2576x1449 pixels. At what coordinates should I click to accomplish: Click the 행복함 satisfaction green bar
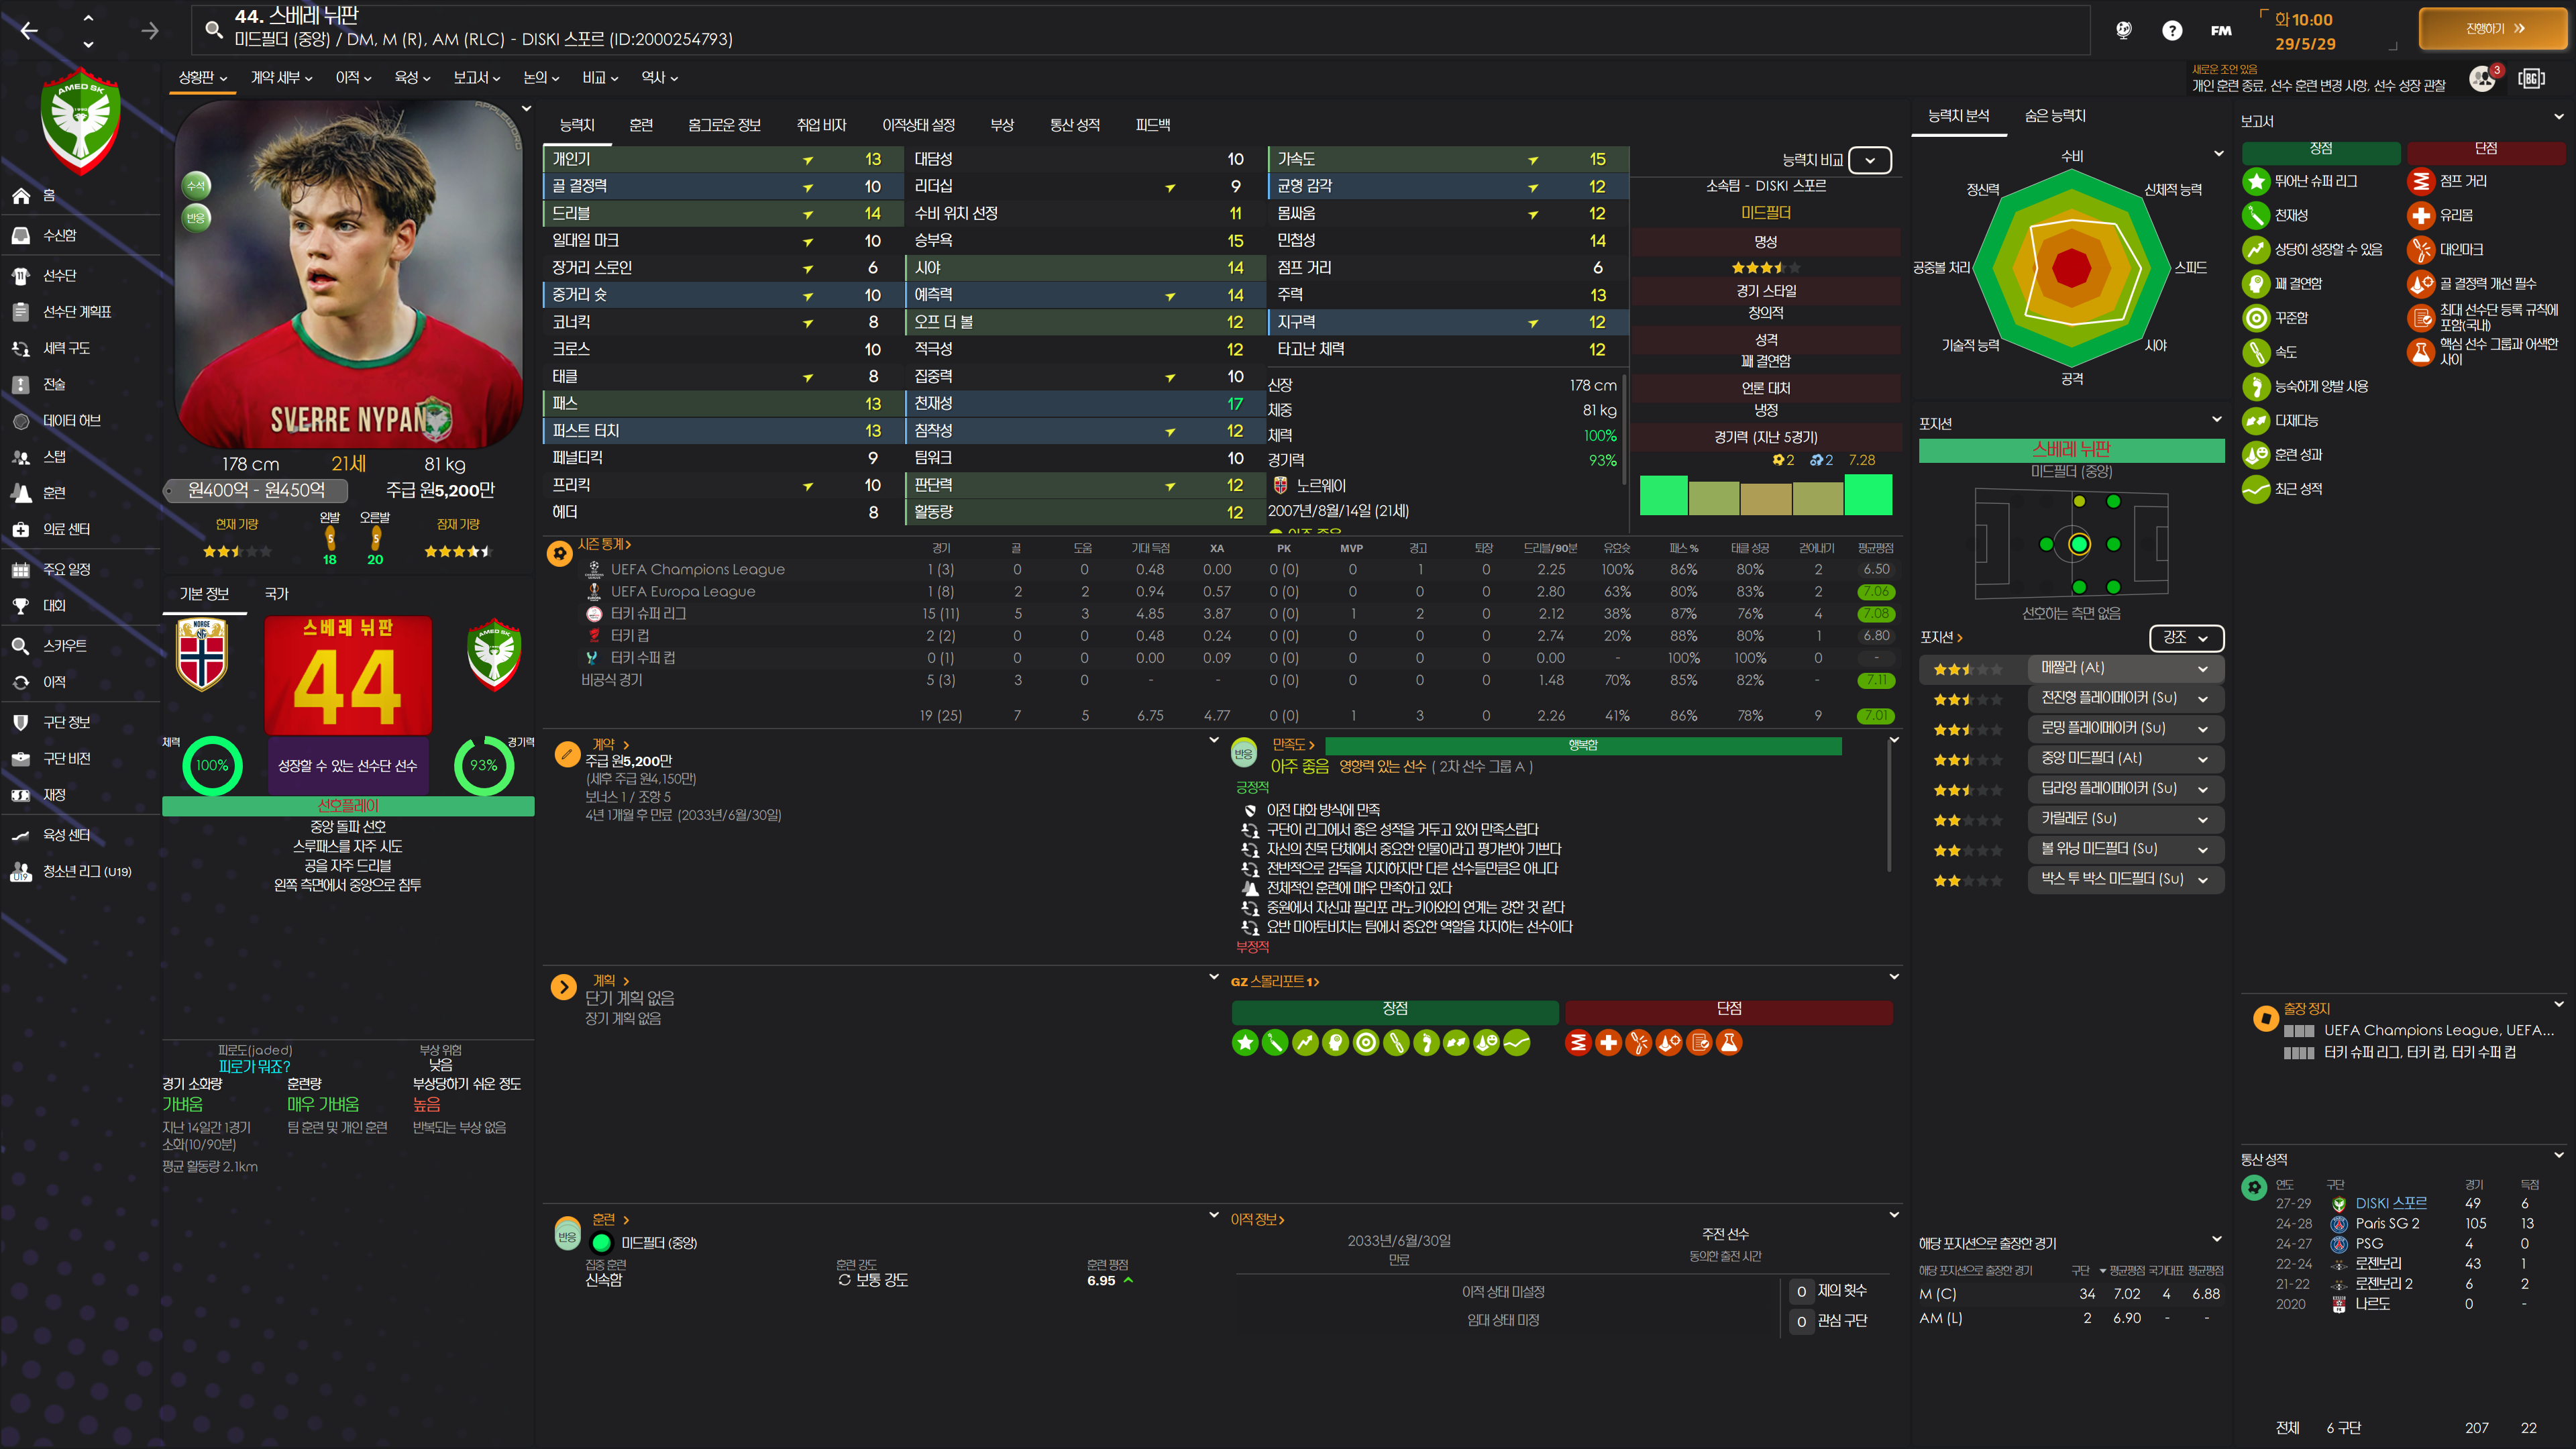coord(1582,746)
